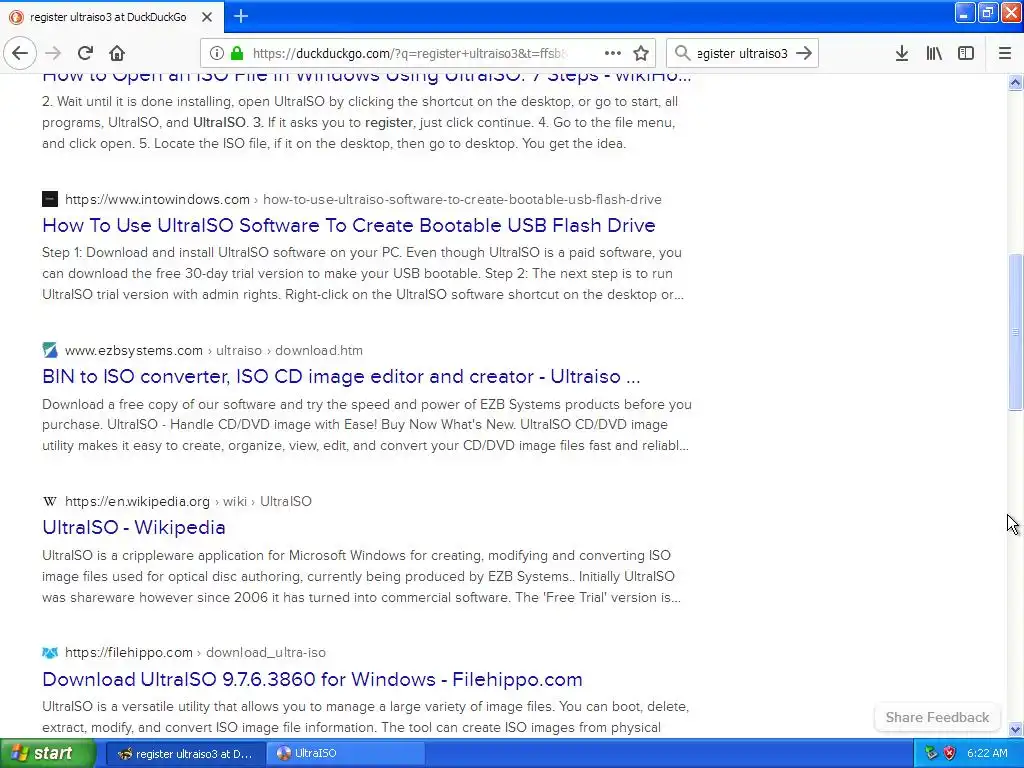This screenshot has height=768, width=1024.
Task: Click the intowindows.com site favicon
Action: click(50, 199)
